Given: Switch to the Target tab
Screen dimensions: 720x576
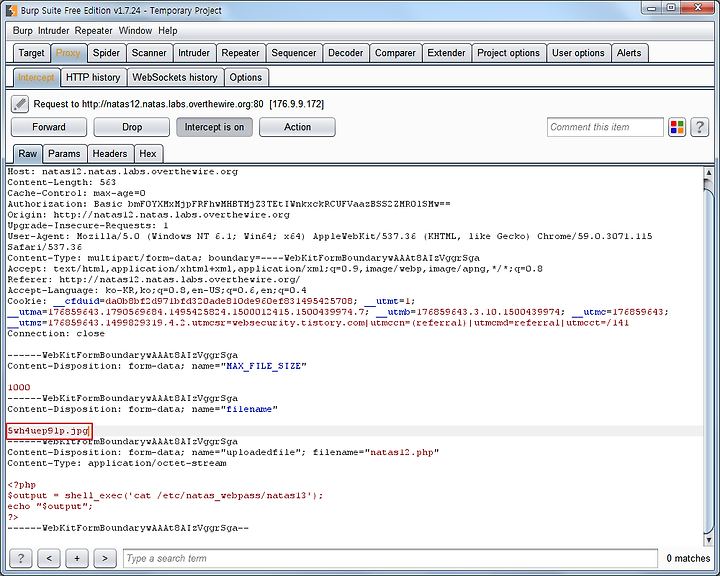Looking at the screenshot, I should coord(31,53).
